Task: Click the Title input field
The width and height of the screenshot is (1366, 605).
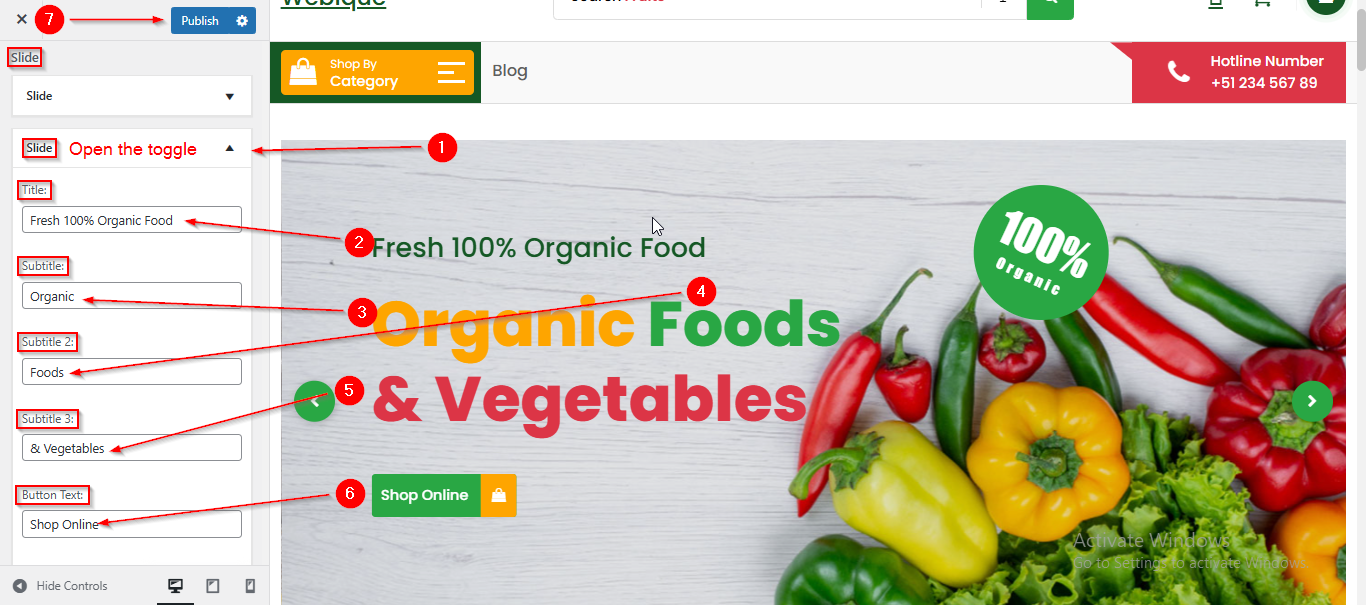Action: coord(132,220)
